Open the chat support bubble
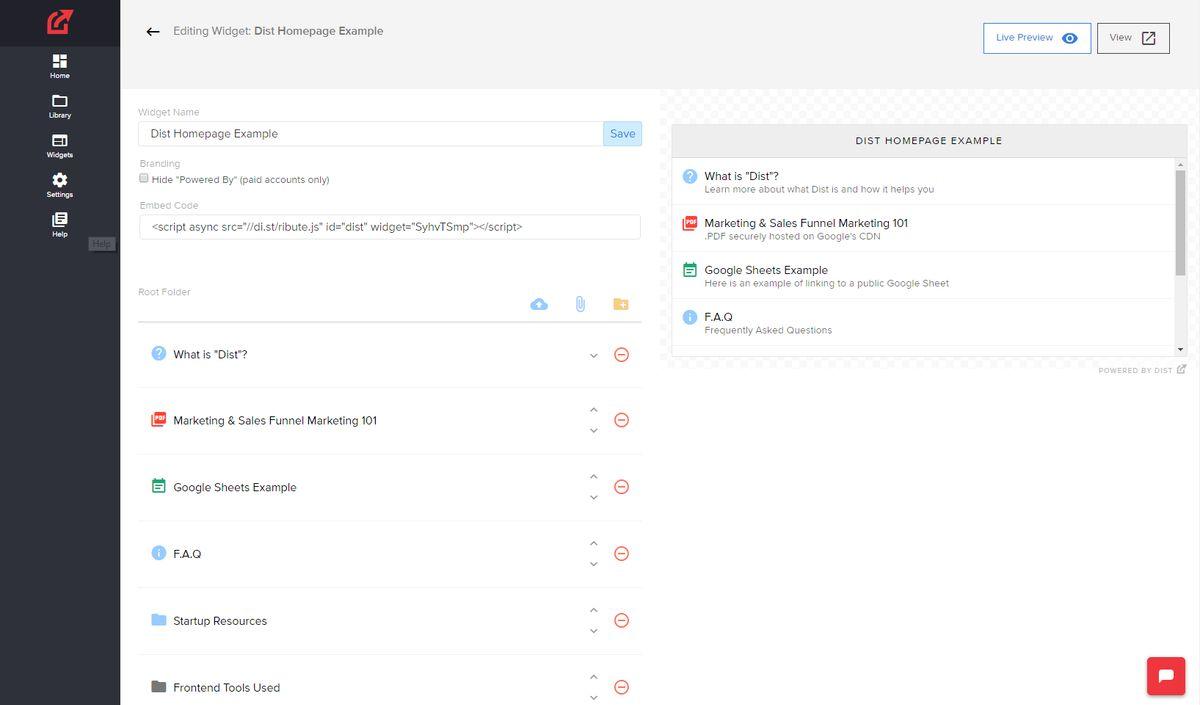 (x=1165, y=676)
